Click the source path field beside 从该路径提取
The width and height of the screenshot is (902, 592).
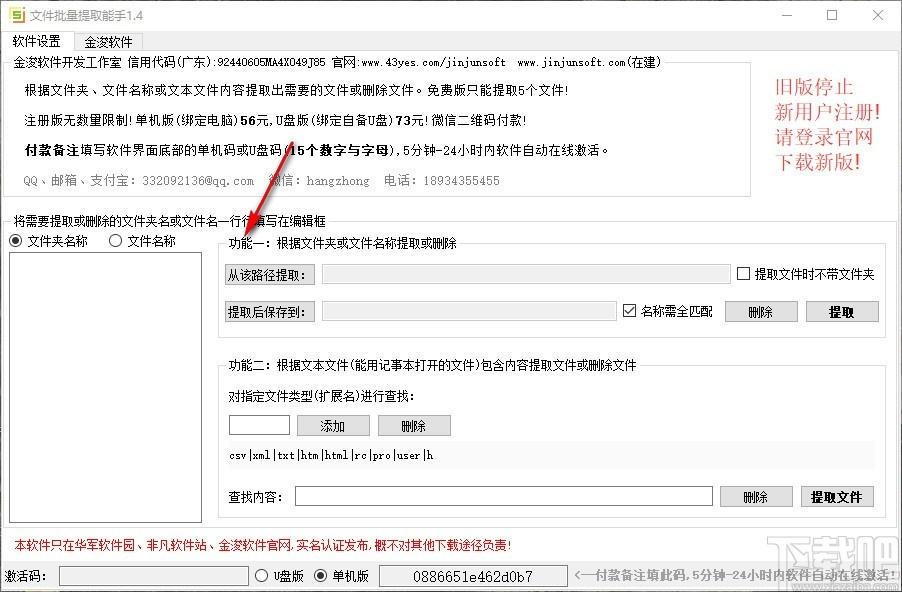click(x=526, y=274)
